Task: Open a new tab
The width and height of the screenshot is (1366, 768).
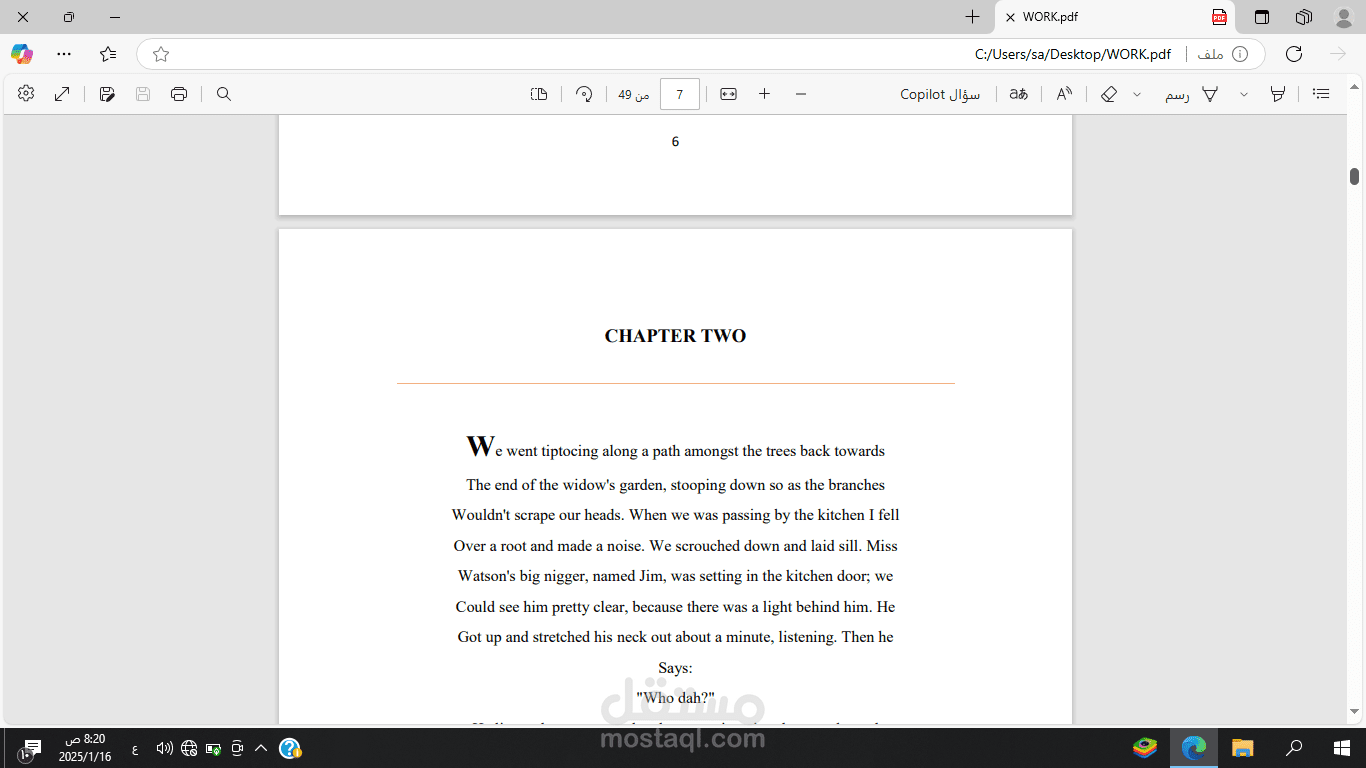Action: pos(972,17)
